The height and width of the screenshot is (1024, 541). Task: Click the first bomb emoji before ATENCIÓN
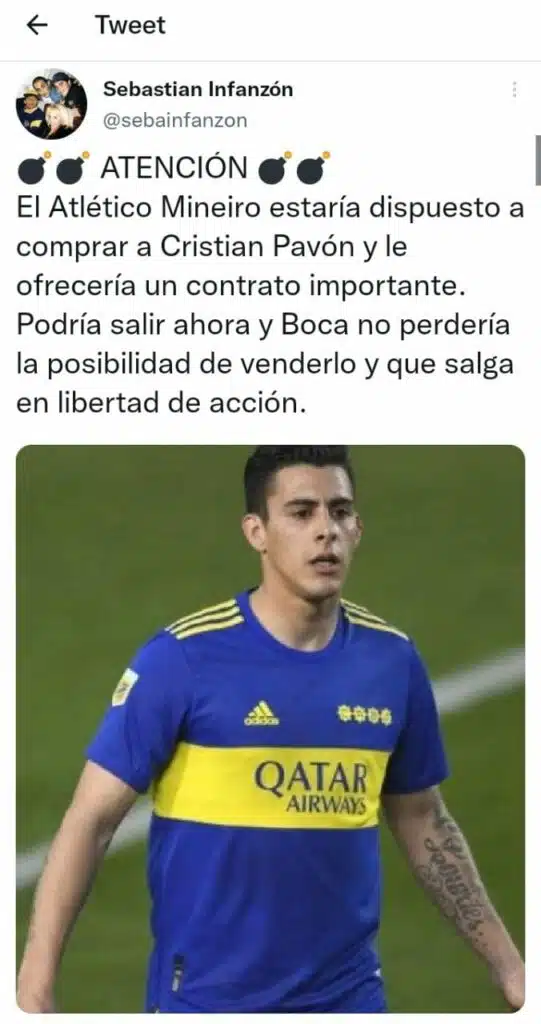(34, 168)
